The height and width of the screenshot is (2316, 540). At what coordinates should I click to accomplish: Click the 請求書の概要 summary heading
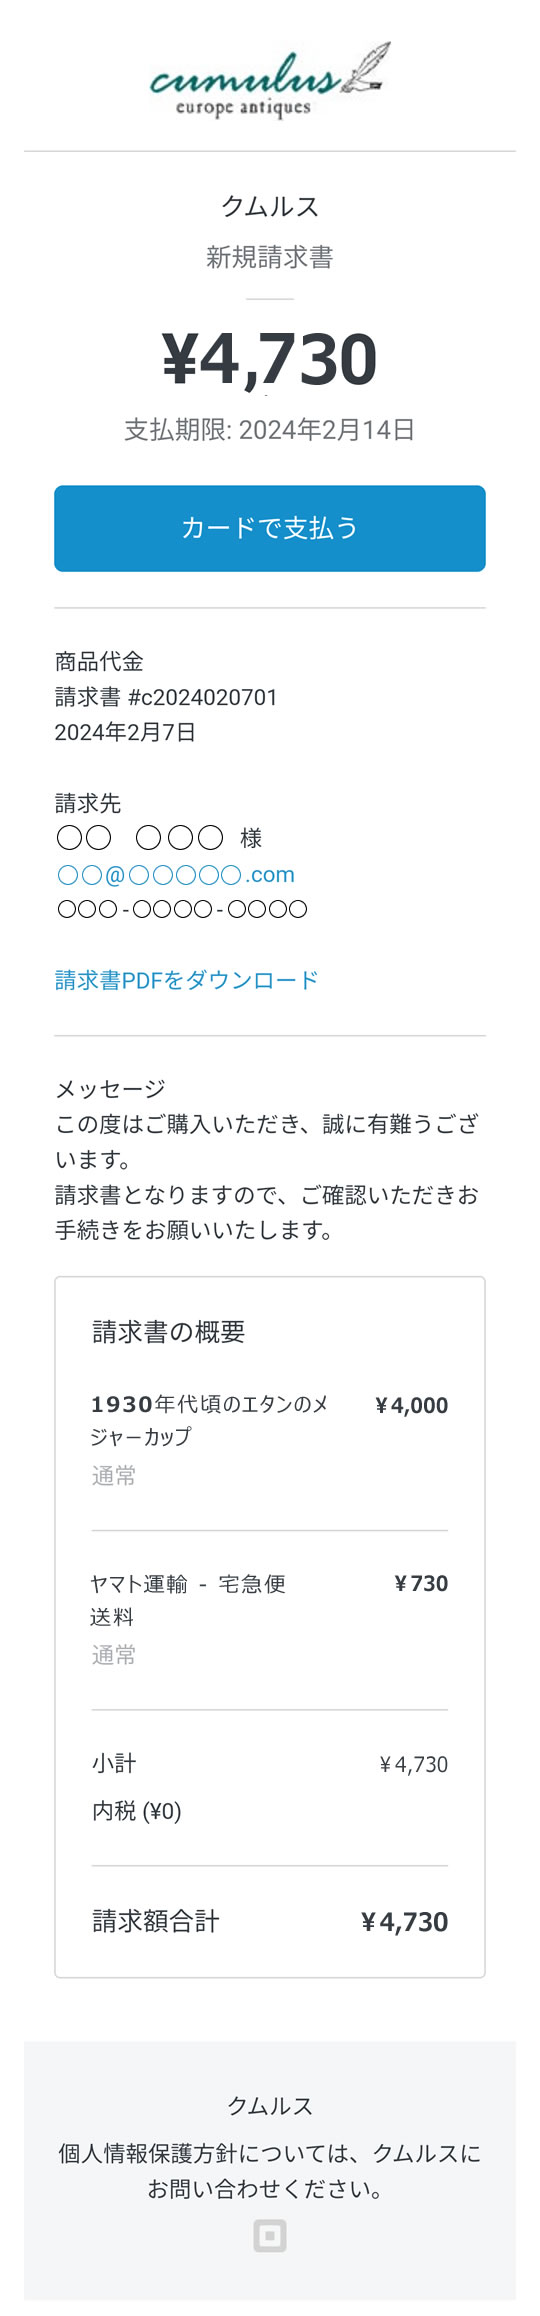pyautogui.click(x=169, y=1332)
